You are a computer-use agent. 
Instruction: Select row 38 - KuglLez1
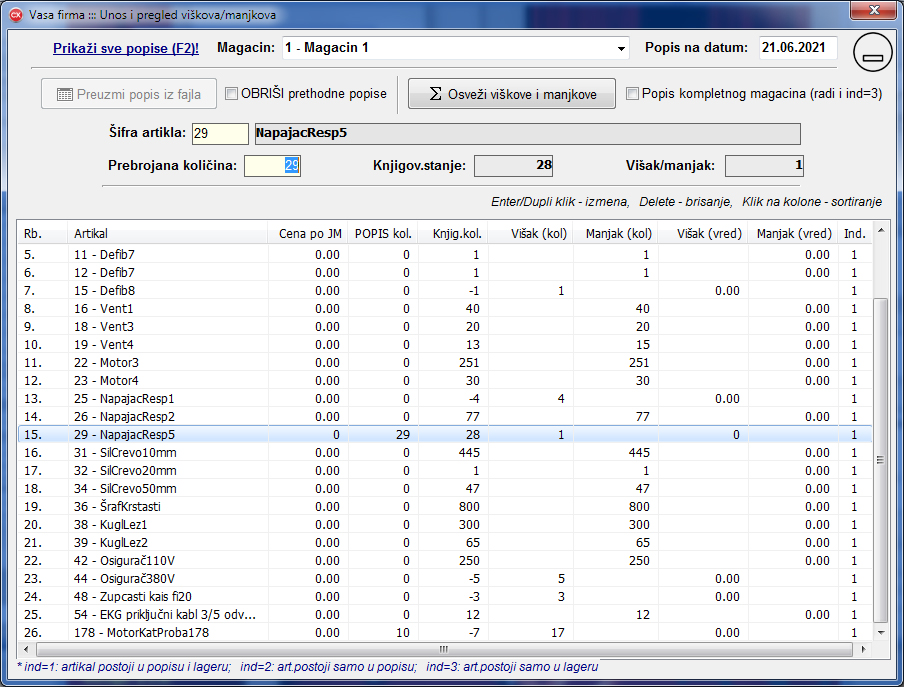pos(445,524)
